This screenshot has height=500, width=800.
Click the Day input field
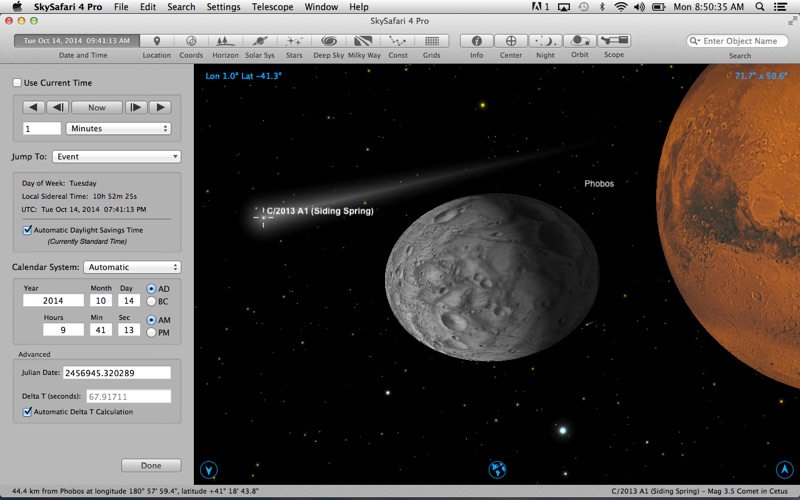[x=129, y=301]
